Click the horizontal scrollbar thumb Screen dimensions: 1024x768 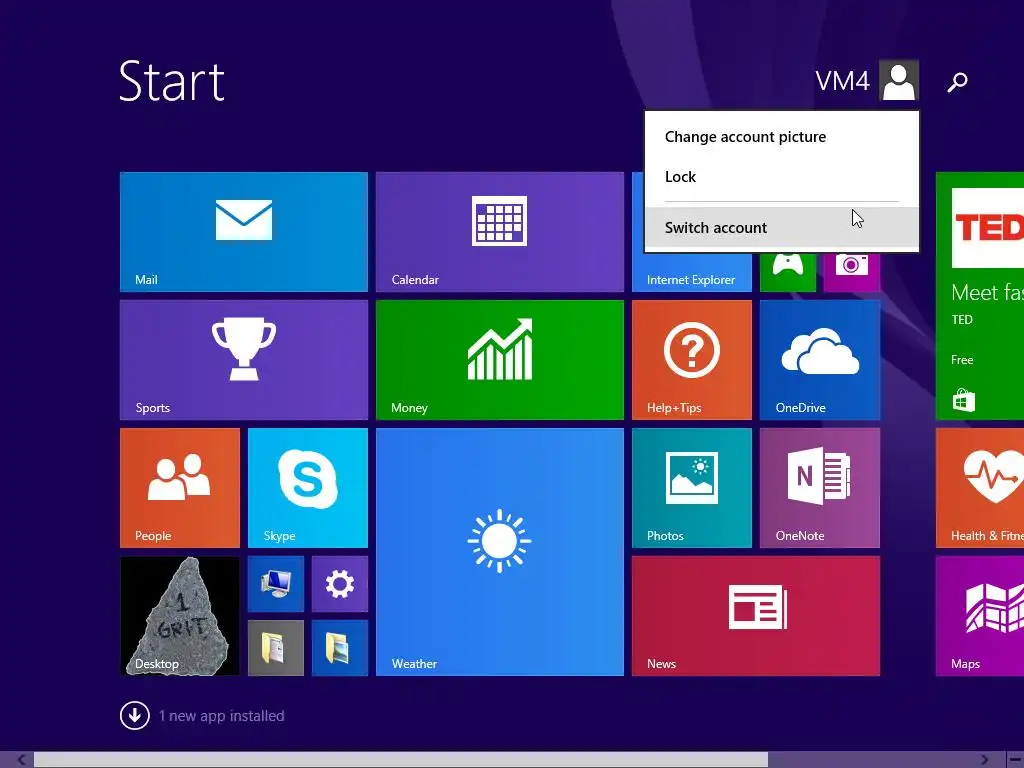(x=401, y=760)
